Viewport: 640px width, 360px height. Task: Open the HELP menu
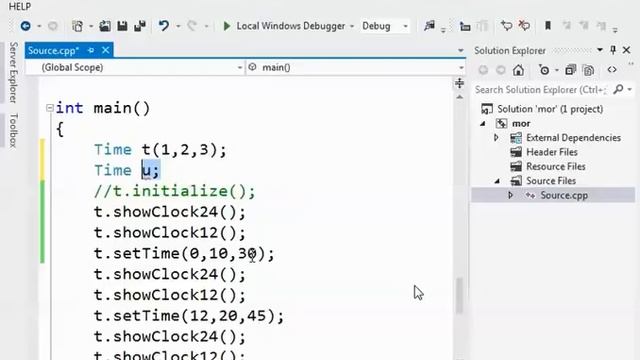coord(20,7)
